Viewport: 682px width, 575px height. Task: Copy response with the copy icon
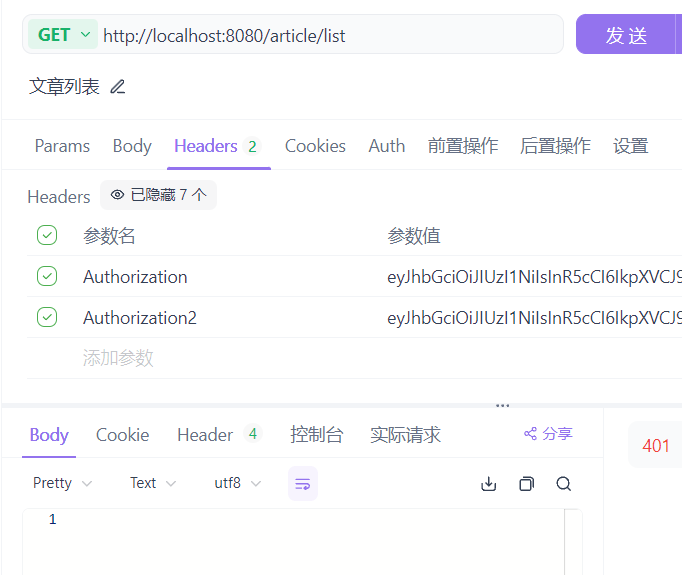tap(526, 484)
